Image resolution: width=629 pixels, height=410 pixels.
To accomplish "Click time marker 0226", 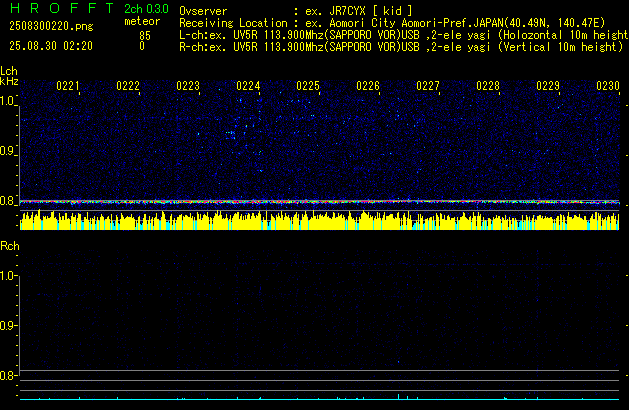I will tap(368, 86).
